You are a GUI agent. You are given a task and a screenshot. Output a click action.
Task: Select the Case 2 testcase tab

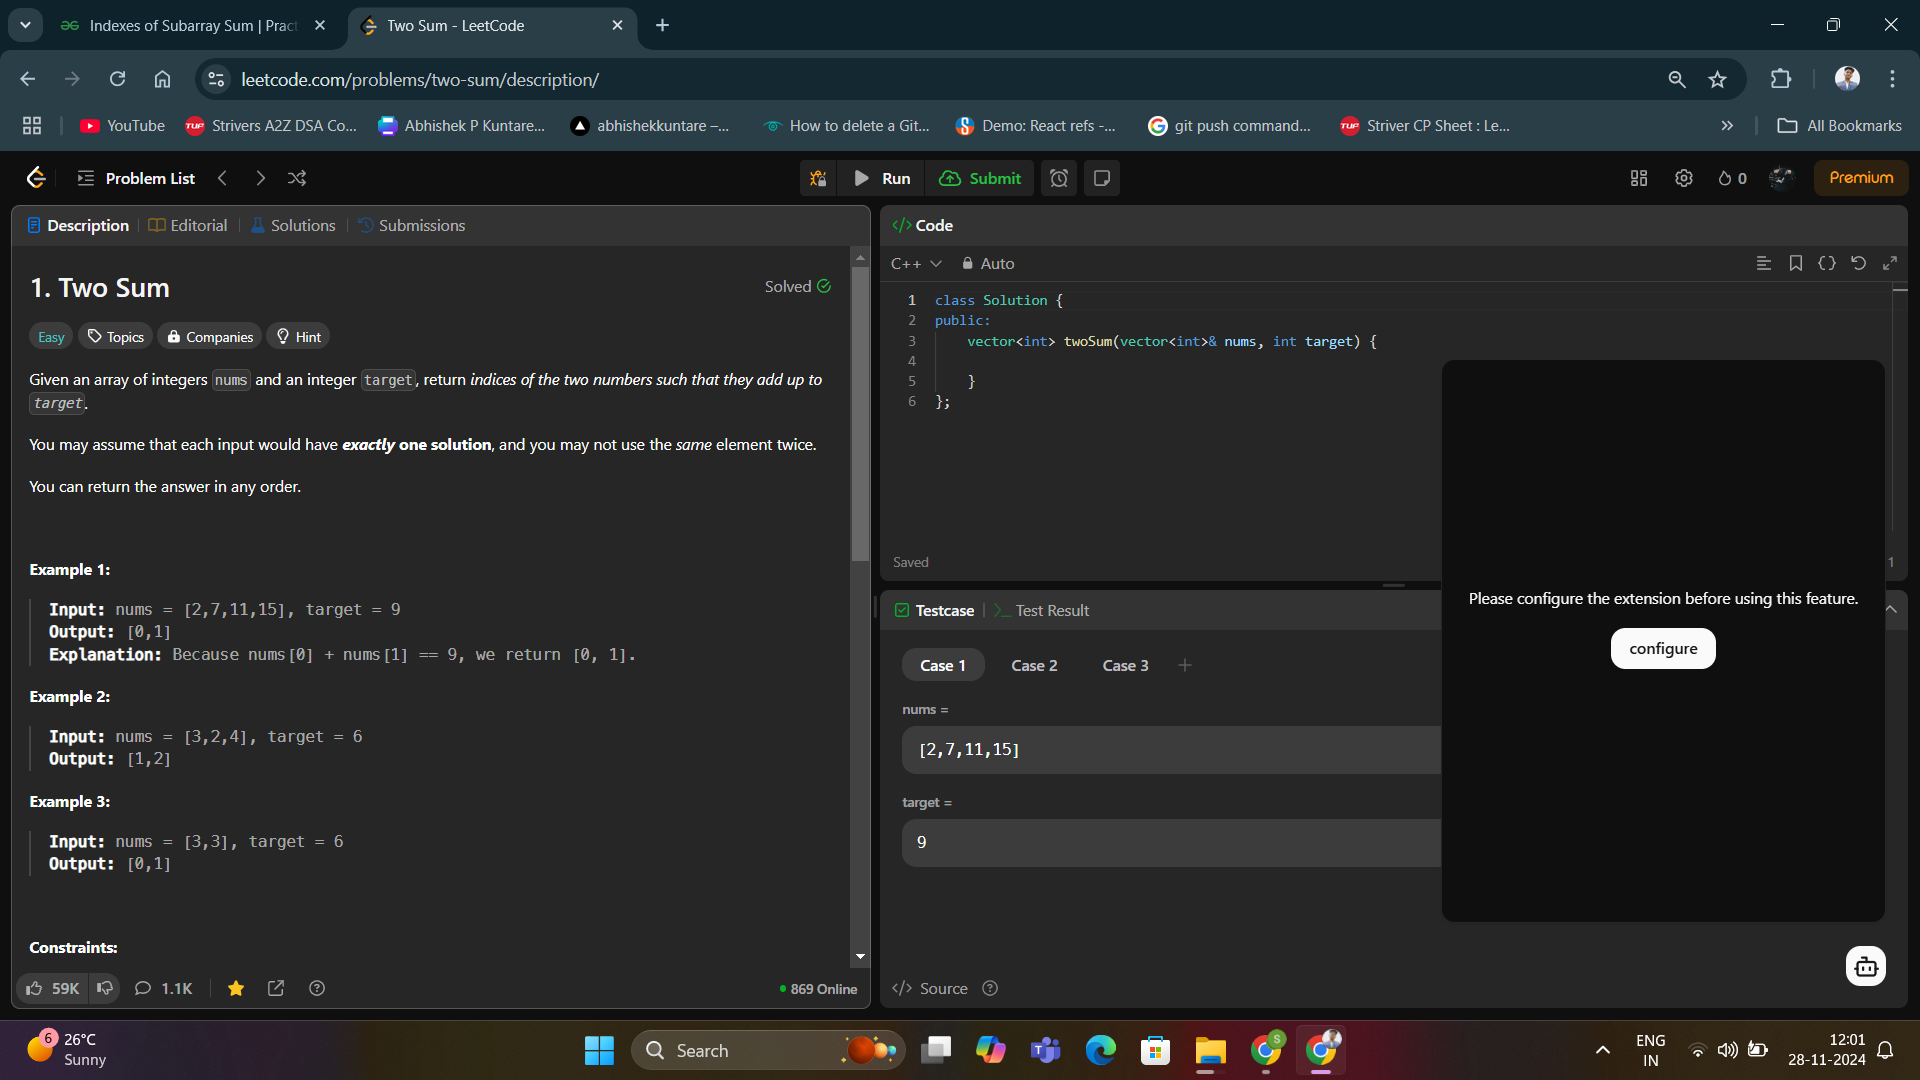click(1034, 665)
